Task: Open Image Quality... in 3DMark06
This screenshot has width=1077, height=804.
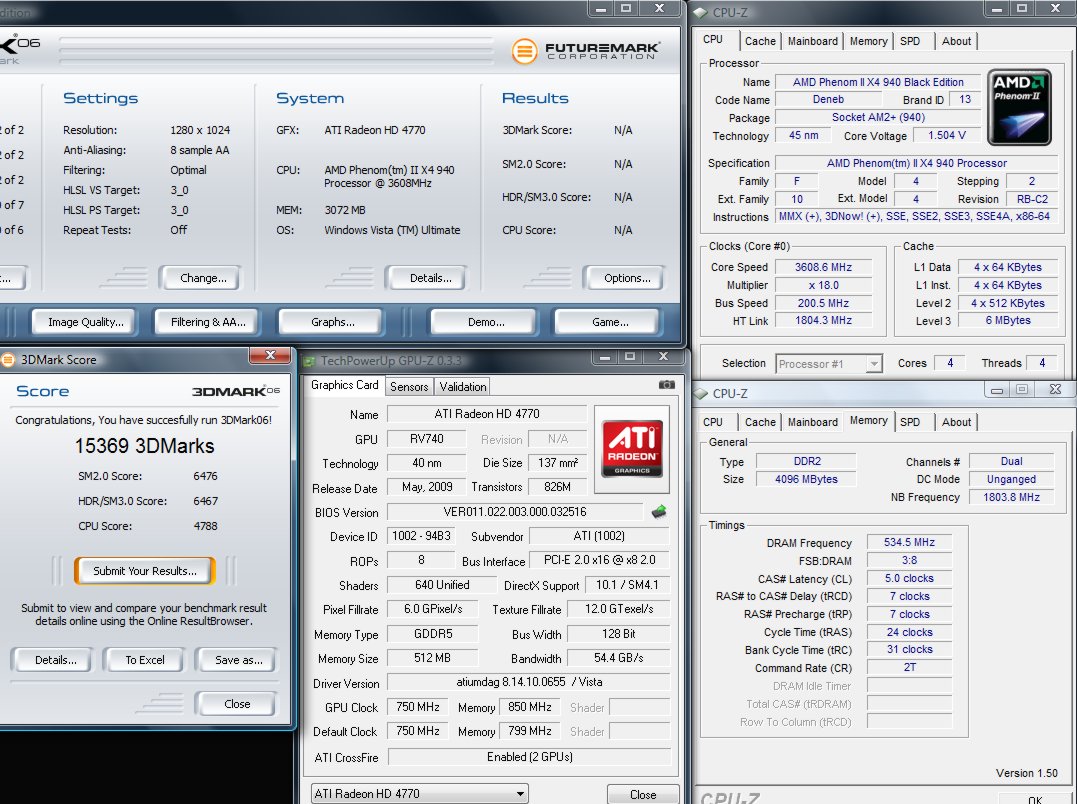Action: point(84,322)
